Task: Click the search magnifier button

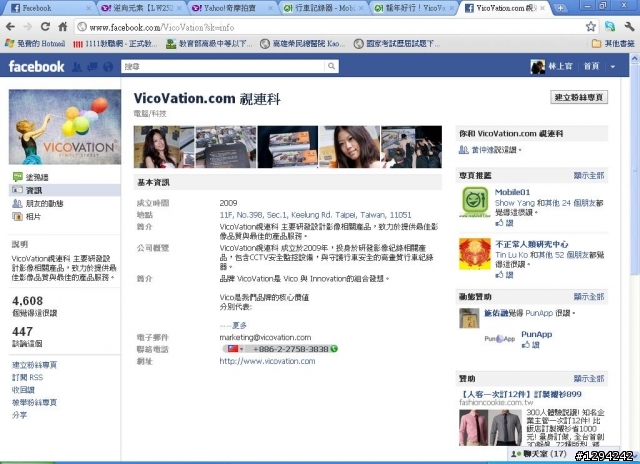Action: tap(331, 66)
